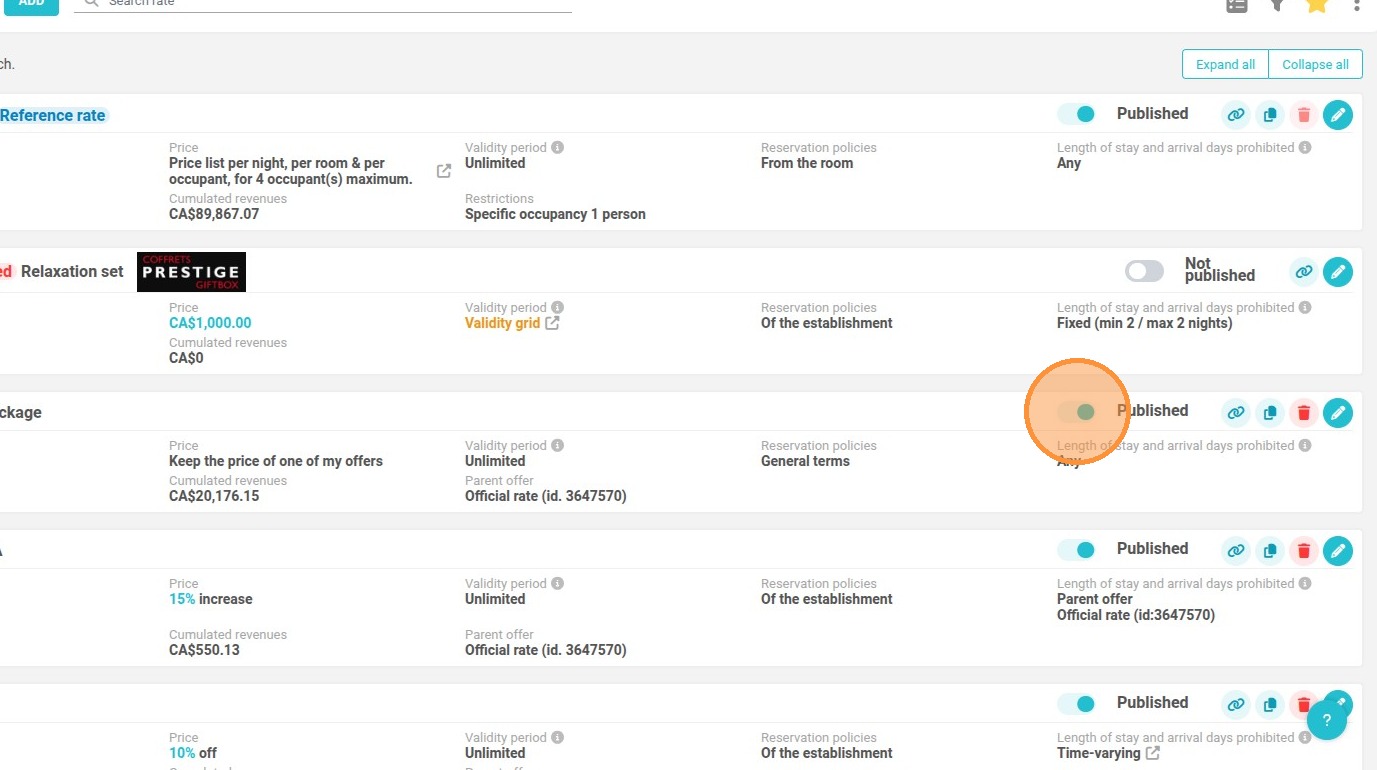1377x770 pixels.
Task: Edit the offer with General terms policies
Action: [1338, 412]
